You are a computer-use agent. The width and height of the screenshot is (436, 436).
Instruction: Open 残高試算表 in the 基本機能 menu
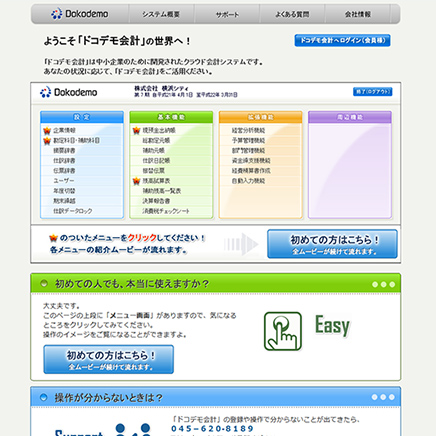[156, 181]
